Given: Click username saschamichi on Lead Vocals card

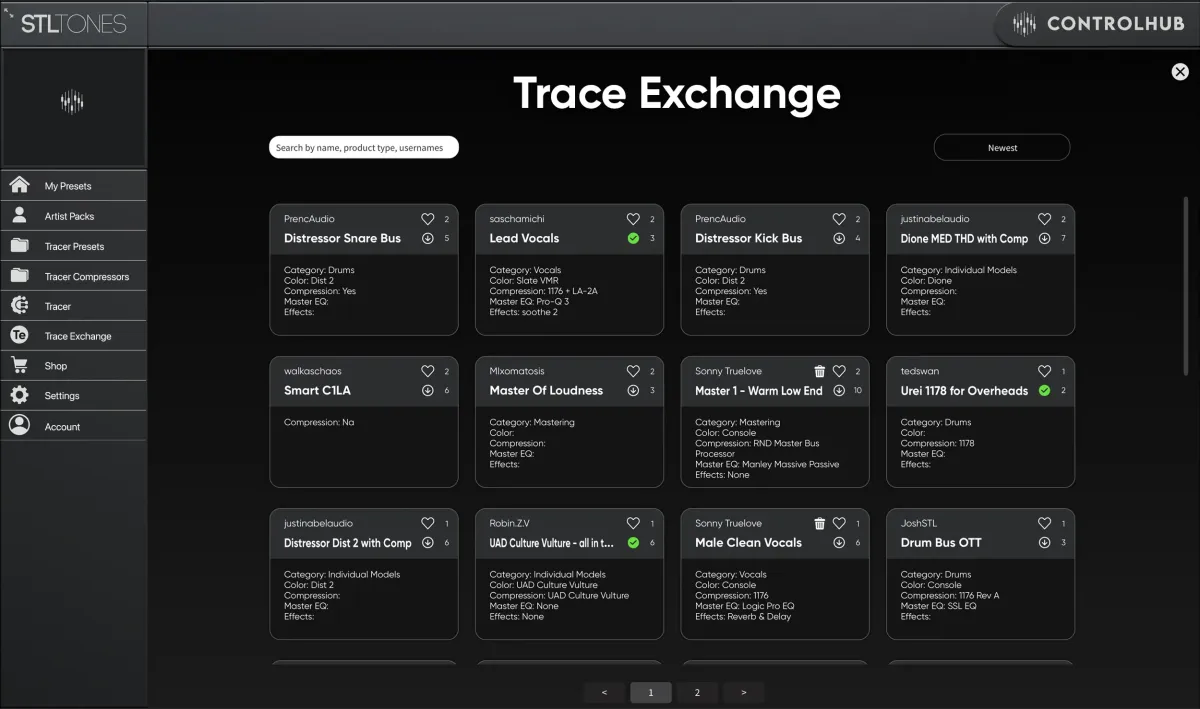Looking at the screenshot, I should [x=517, y=219].
